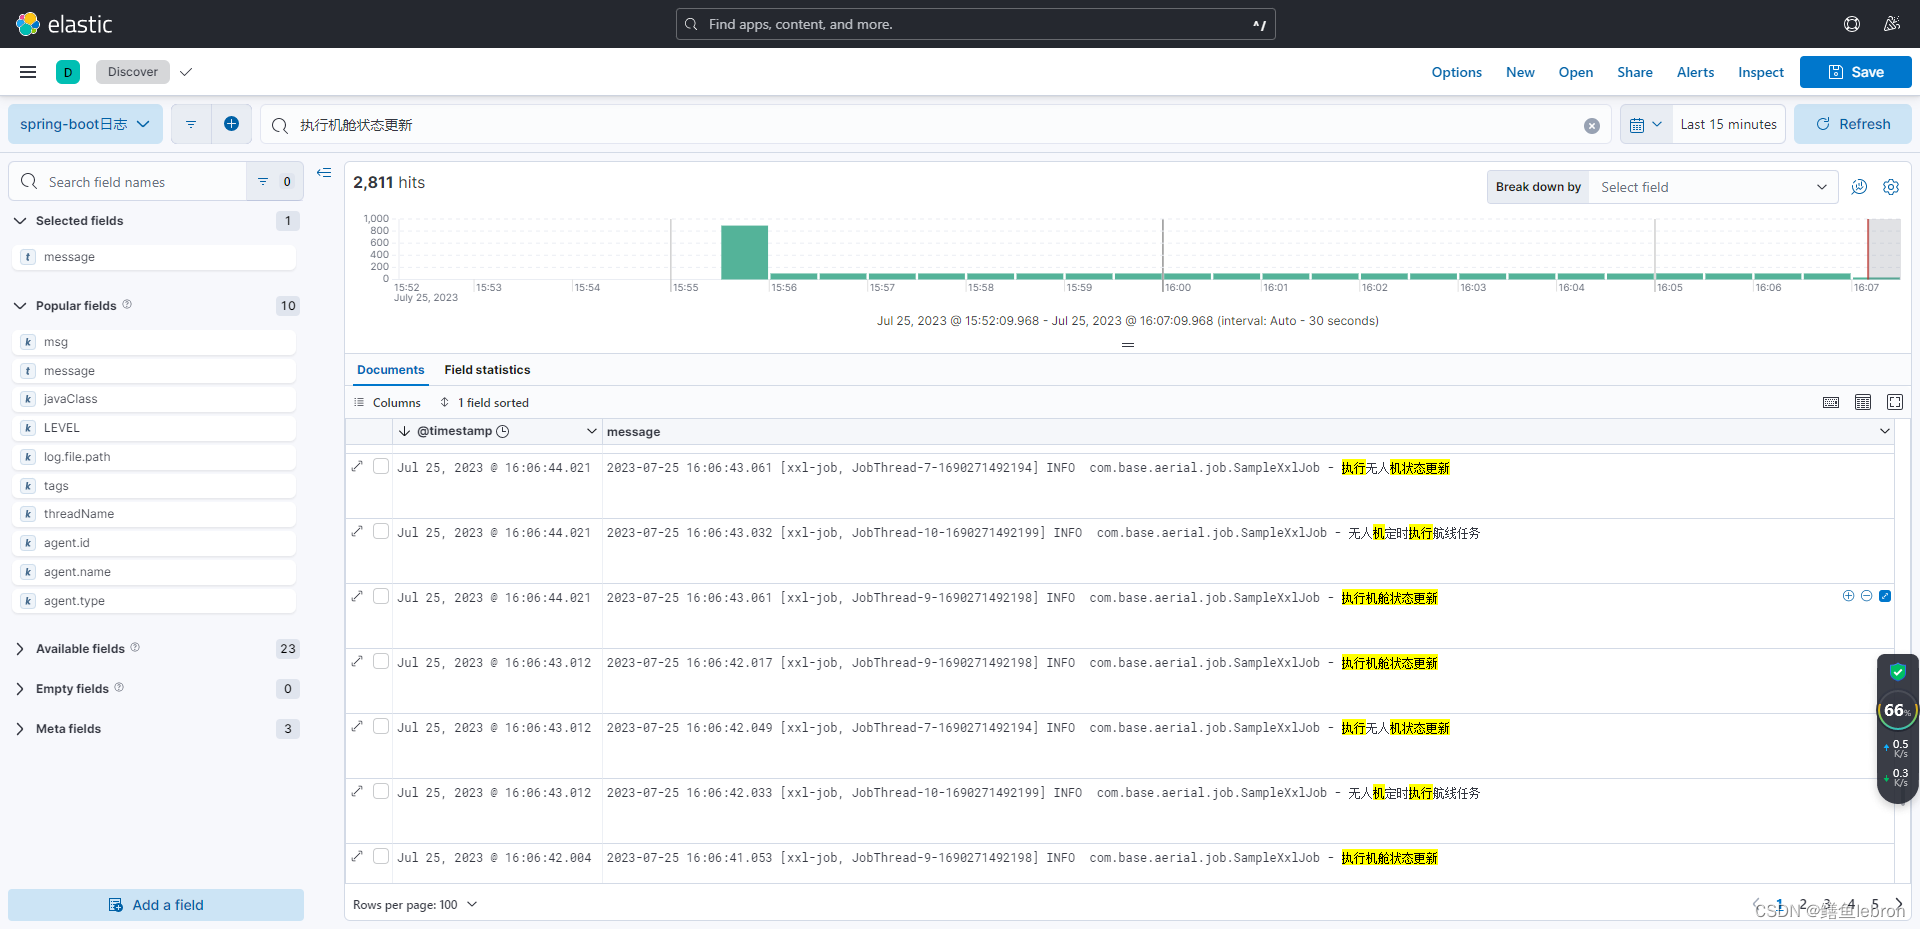Image resolution: width=1920 pixels, height=929 pixels.
Task: Save the current search
Action: point(1855,72)
